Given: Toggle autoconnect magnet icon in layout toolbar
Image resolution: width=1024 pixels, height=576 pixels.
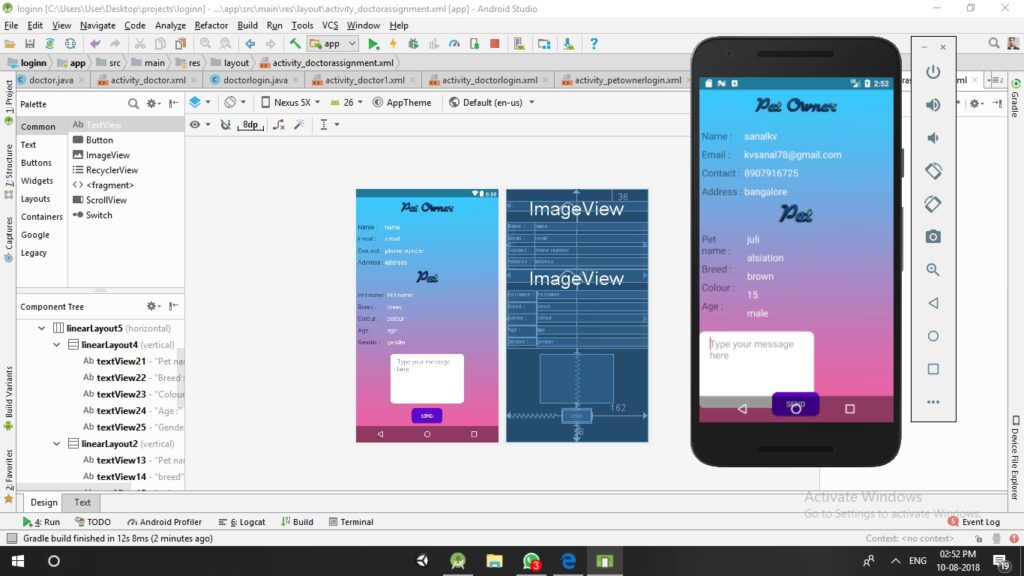Looking at the screenshot, I should click(223, 125).
